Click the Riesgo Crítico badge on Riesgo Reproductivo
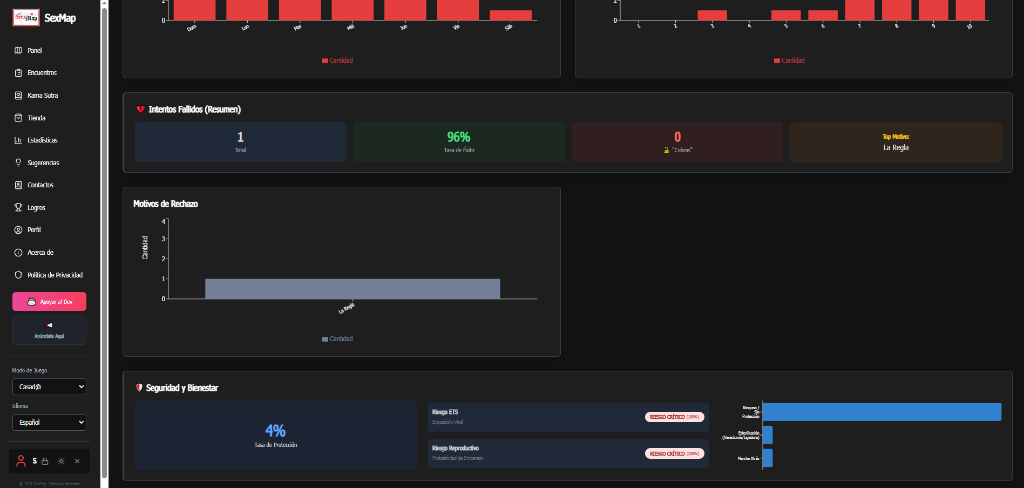The width and height of the screenshot is (1024, 488). click(675, 453)
